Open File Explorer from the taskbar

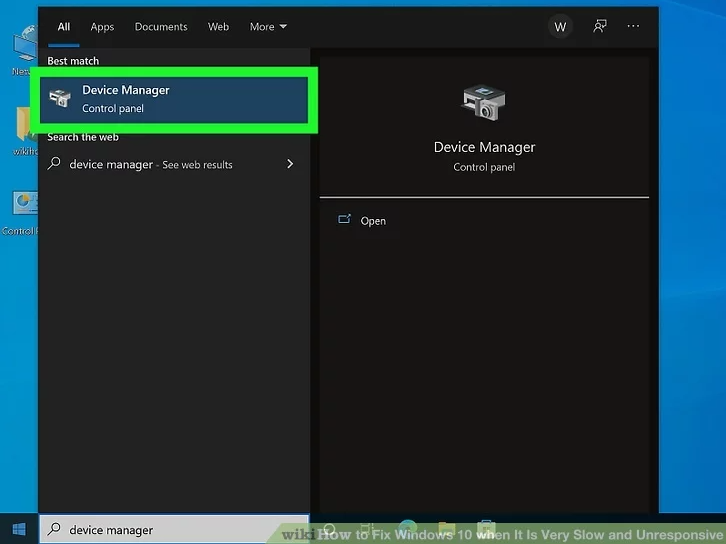tap(446, 530)
